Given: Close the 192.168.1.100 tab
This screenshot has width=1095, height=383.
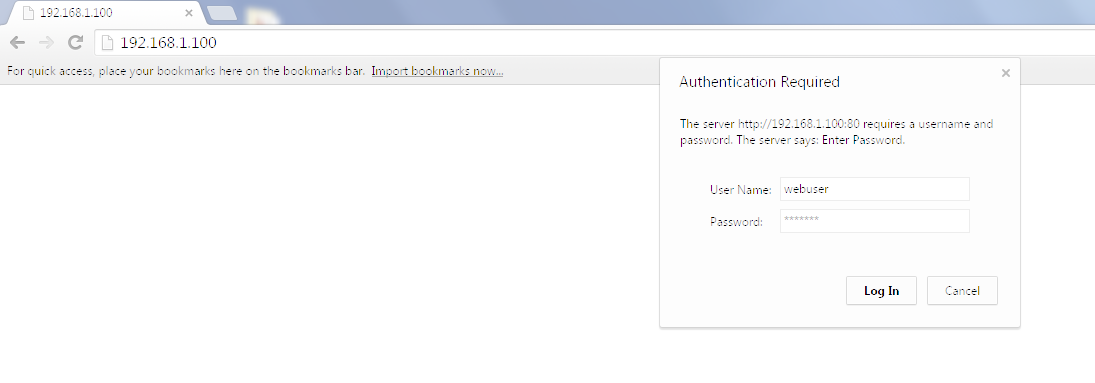Looking at the screenshot, I should (x=189, y=13).
